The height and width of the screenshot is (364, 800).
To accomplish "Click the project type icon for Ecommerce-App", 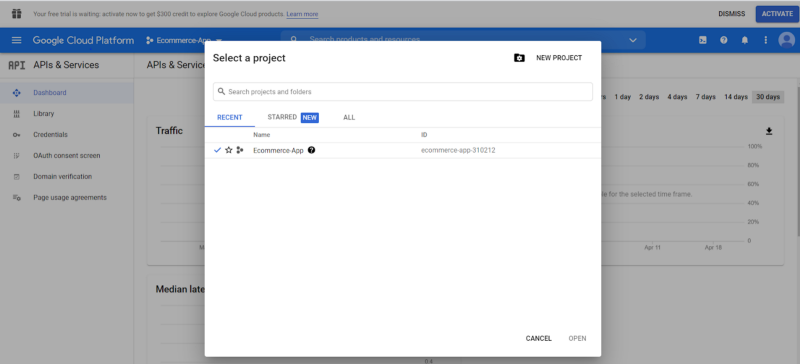I will tap(240, 150).
